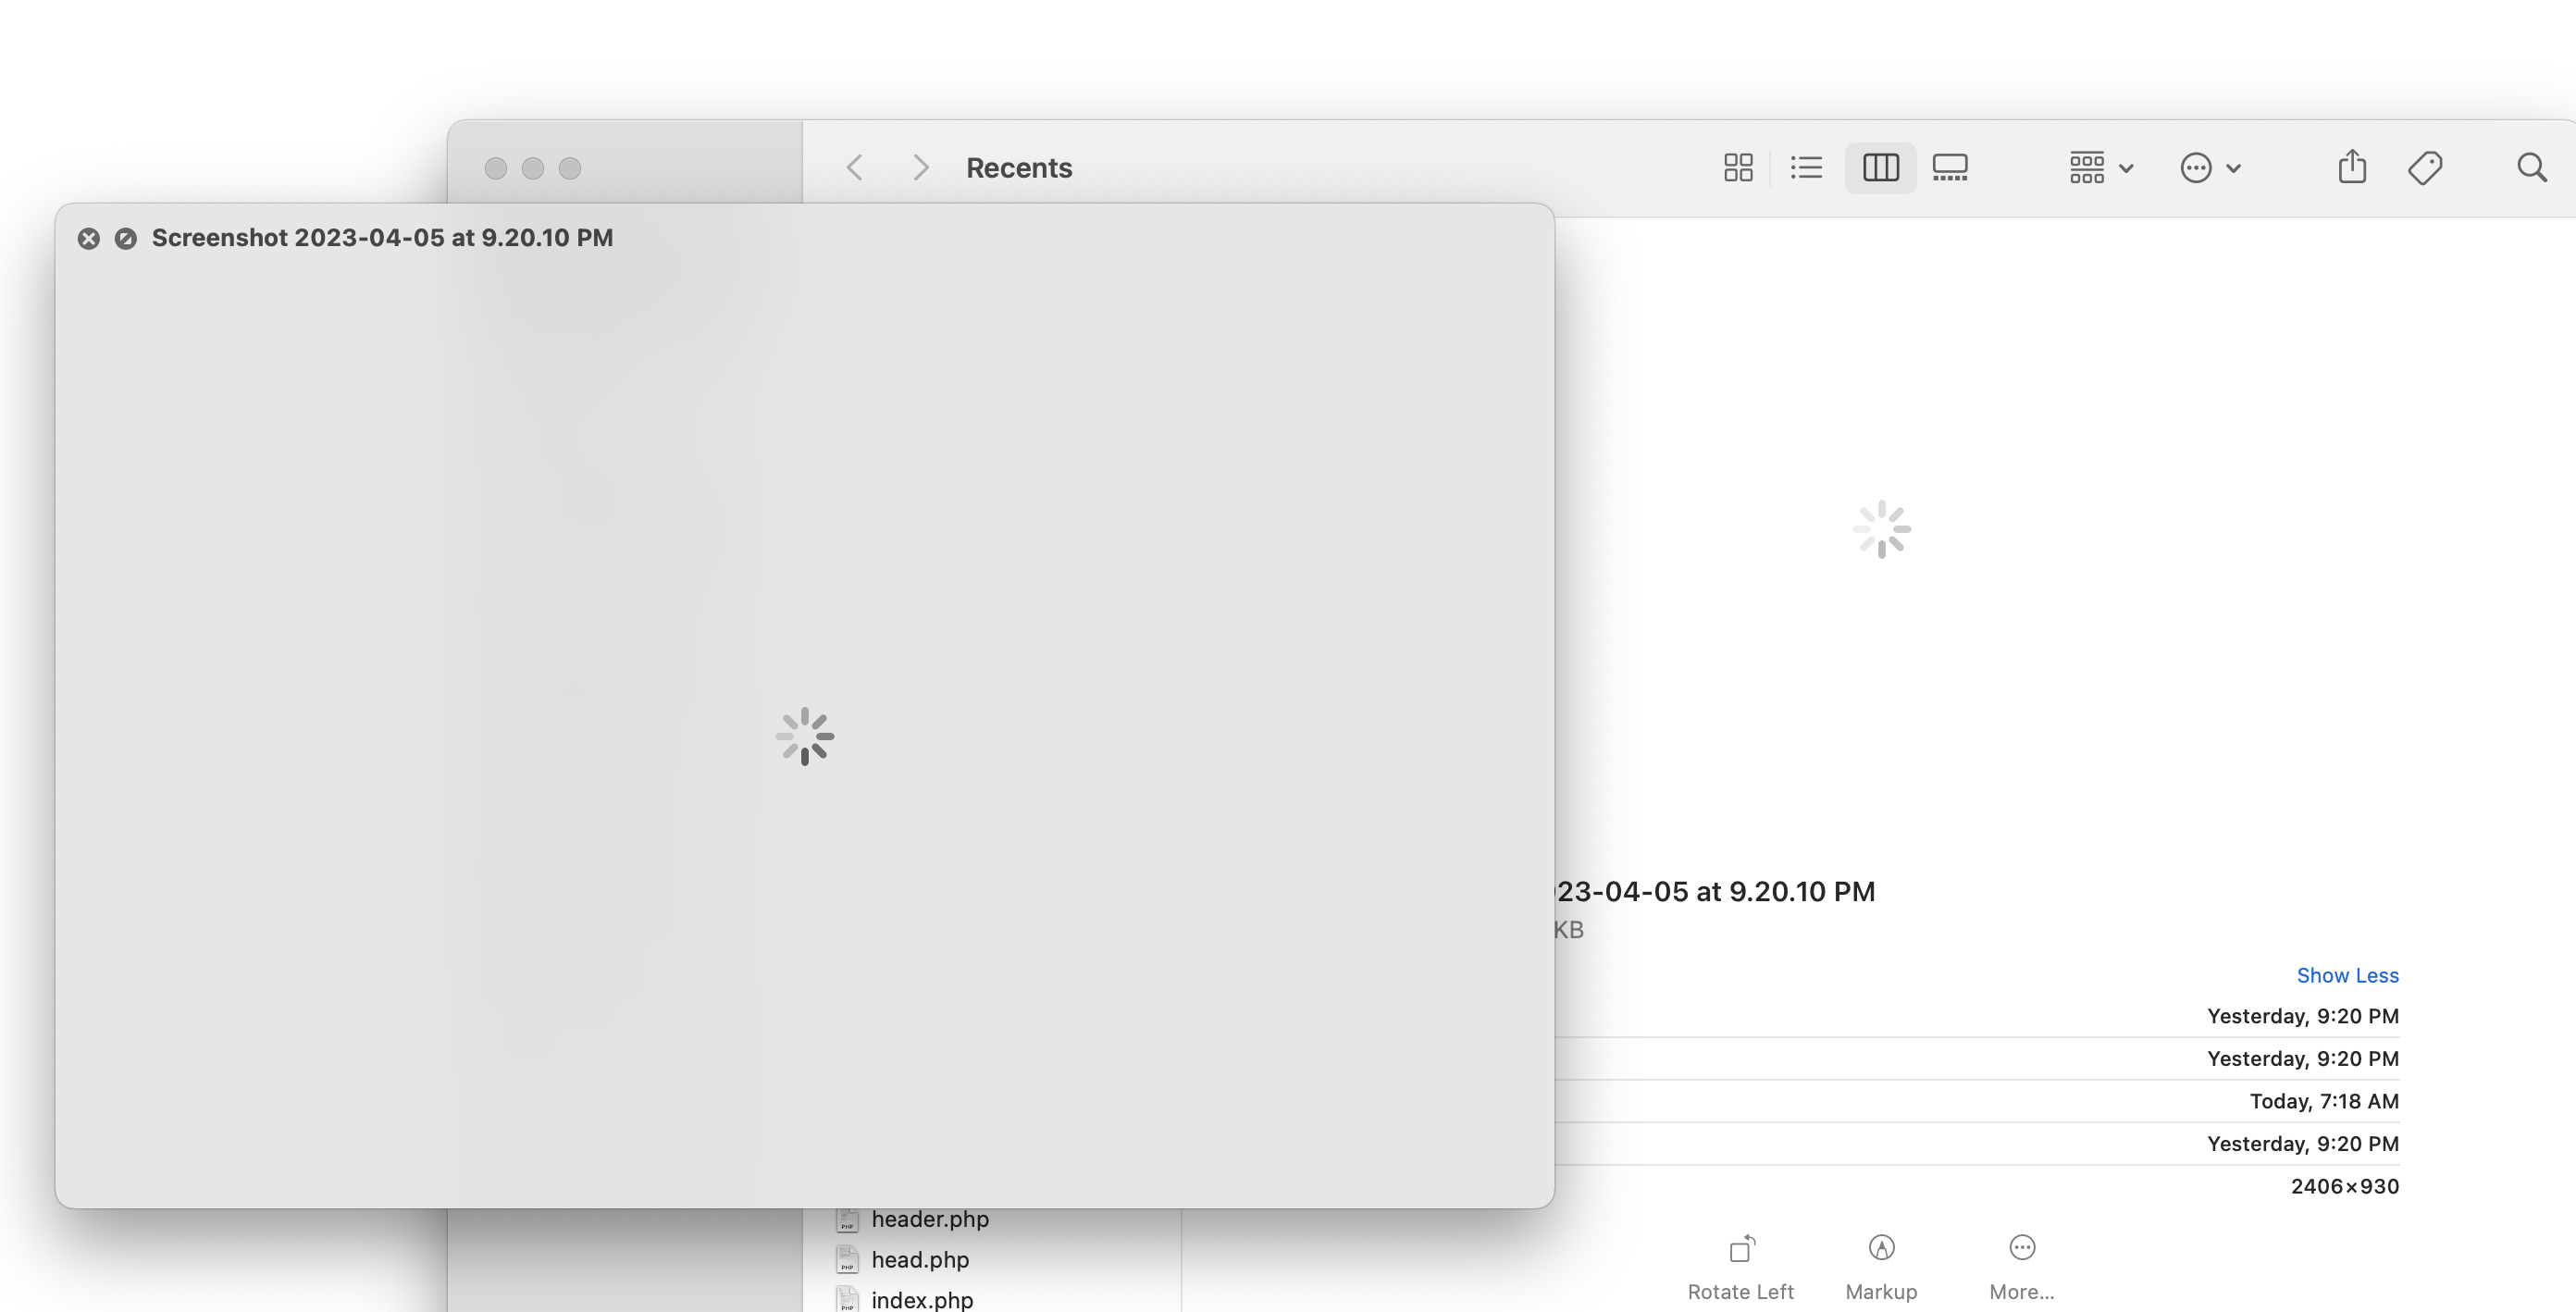Image resolution: width=2576 pixels, height=1312 pixels.
Task: Select index.php file
Action: pyautogui.click(x=921, y=1299)
